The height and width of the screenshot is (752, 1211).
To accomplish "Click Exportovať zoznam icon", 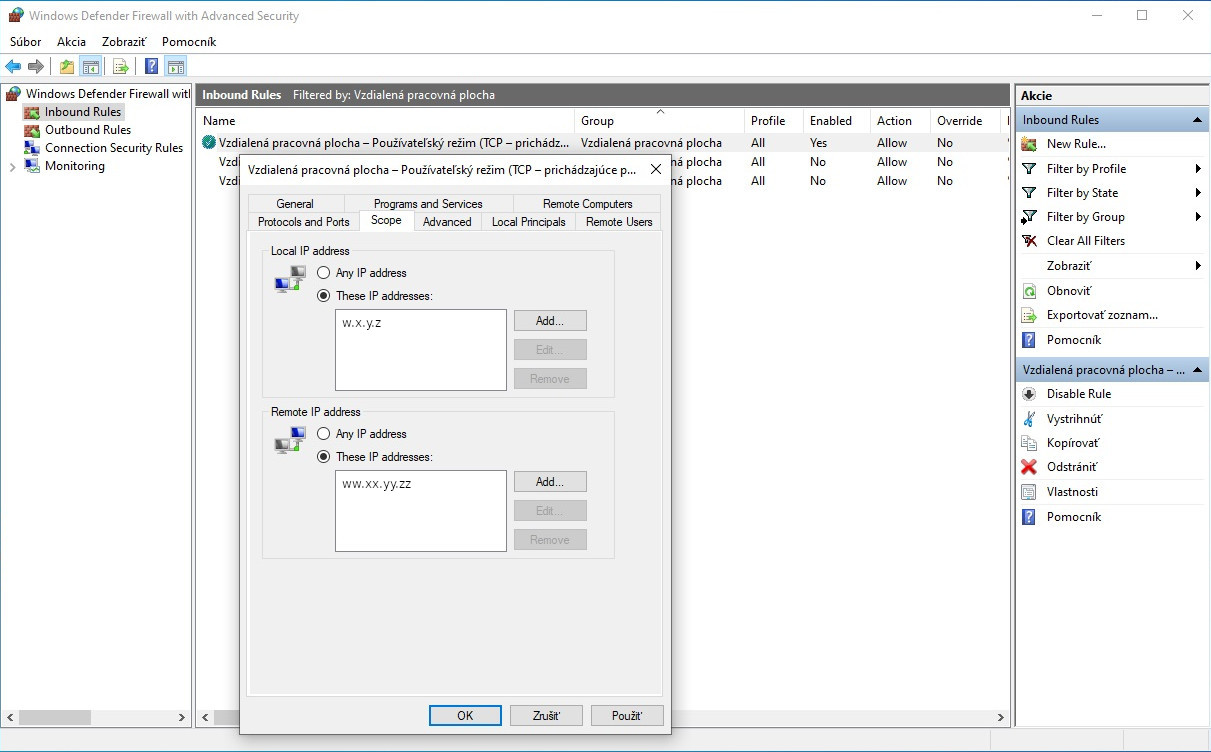I will click(1029, 315).
